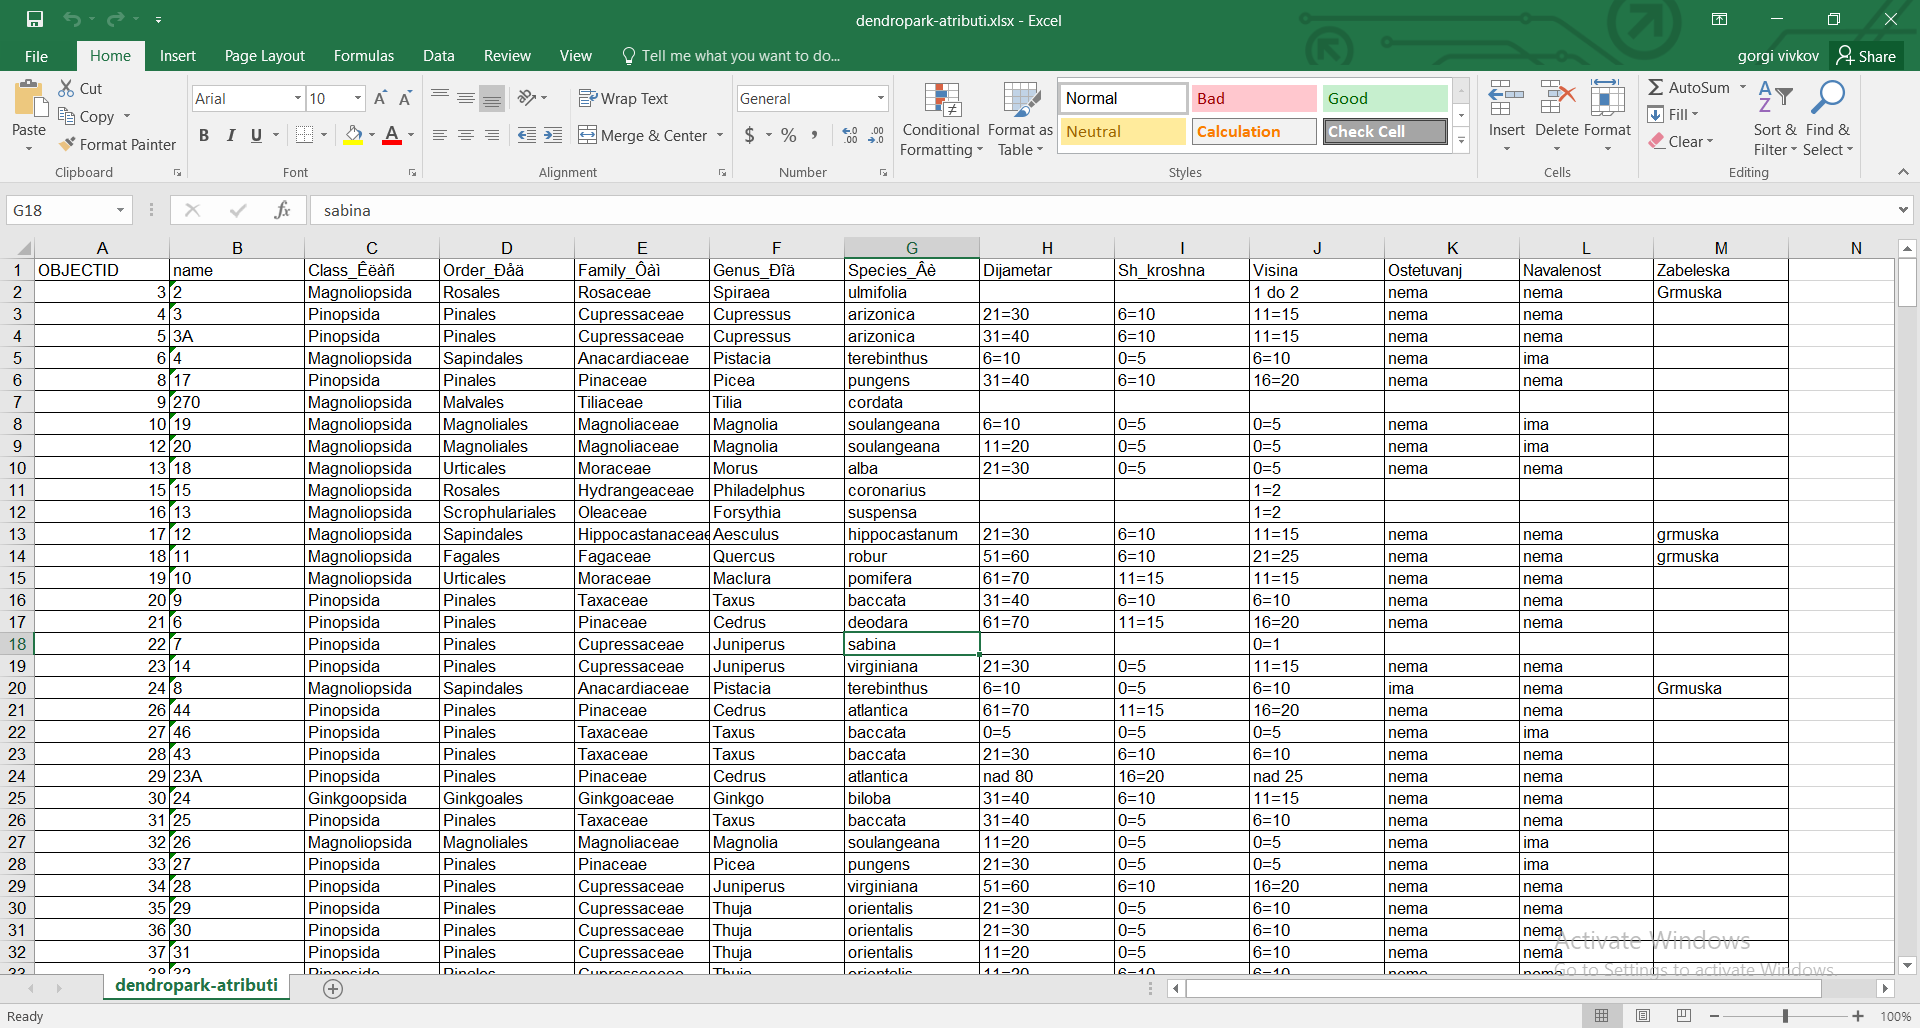The width and height of the screenshot is (1920, 1028).
Task: Apply Accounting dollar number format
Action: [750, 135]
